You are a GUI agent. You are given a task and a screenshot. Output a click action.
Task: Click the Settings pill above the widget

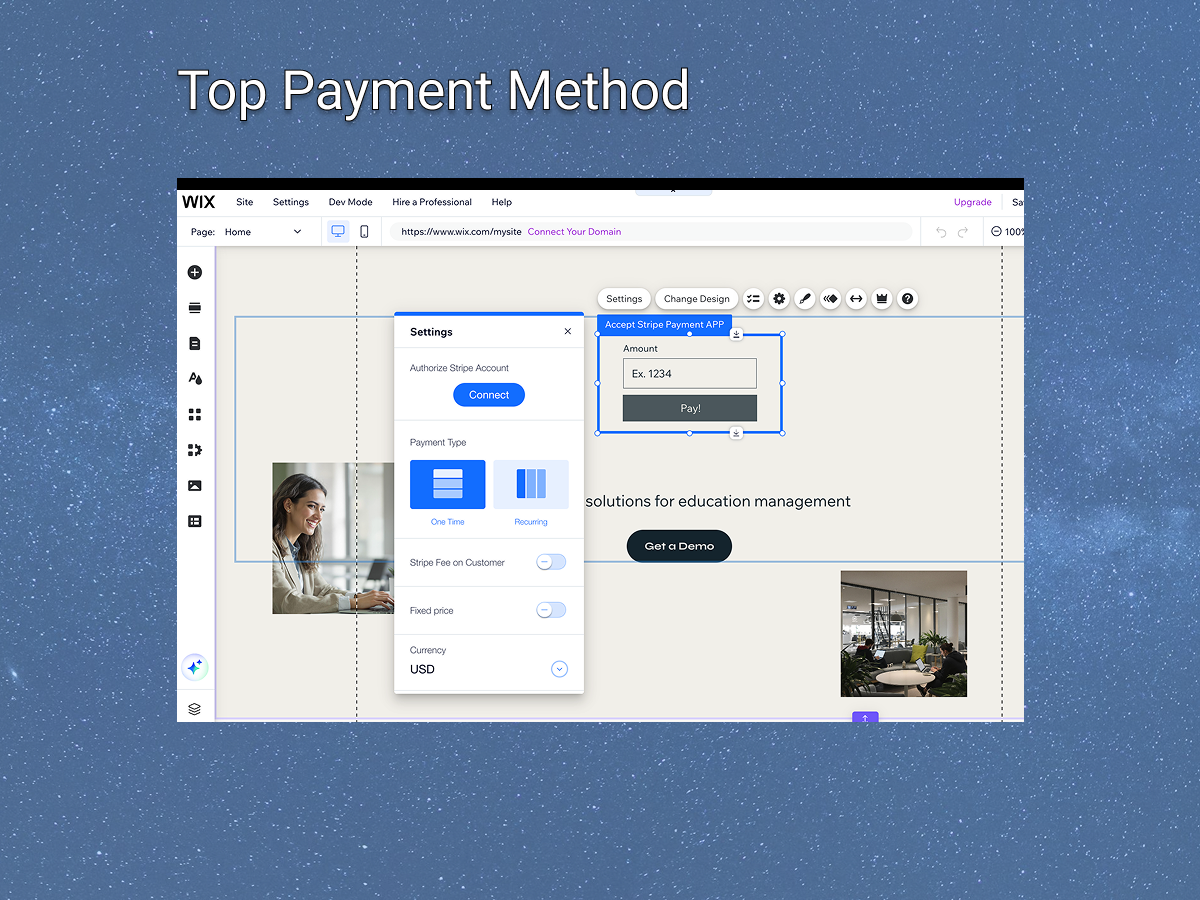(x=624, y=299)
